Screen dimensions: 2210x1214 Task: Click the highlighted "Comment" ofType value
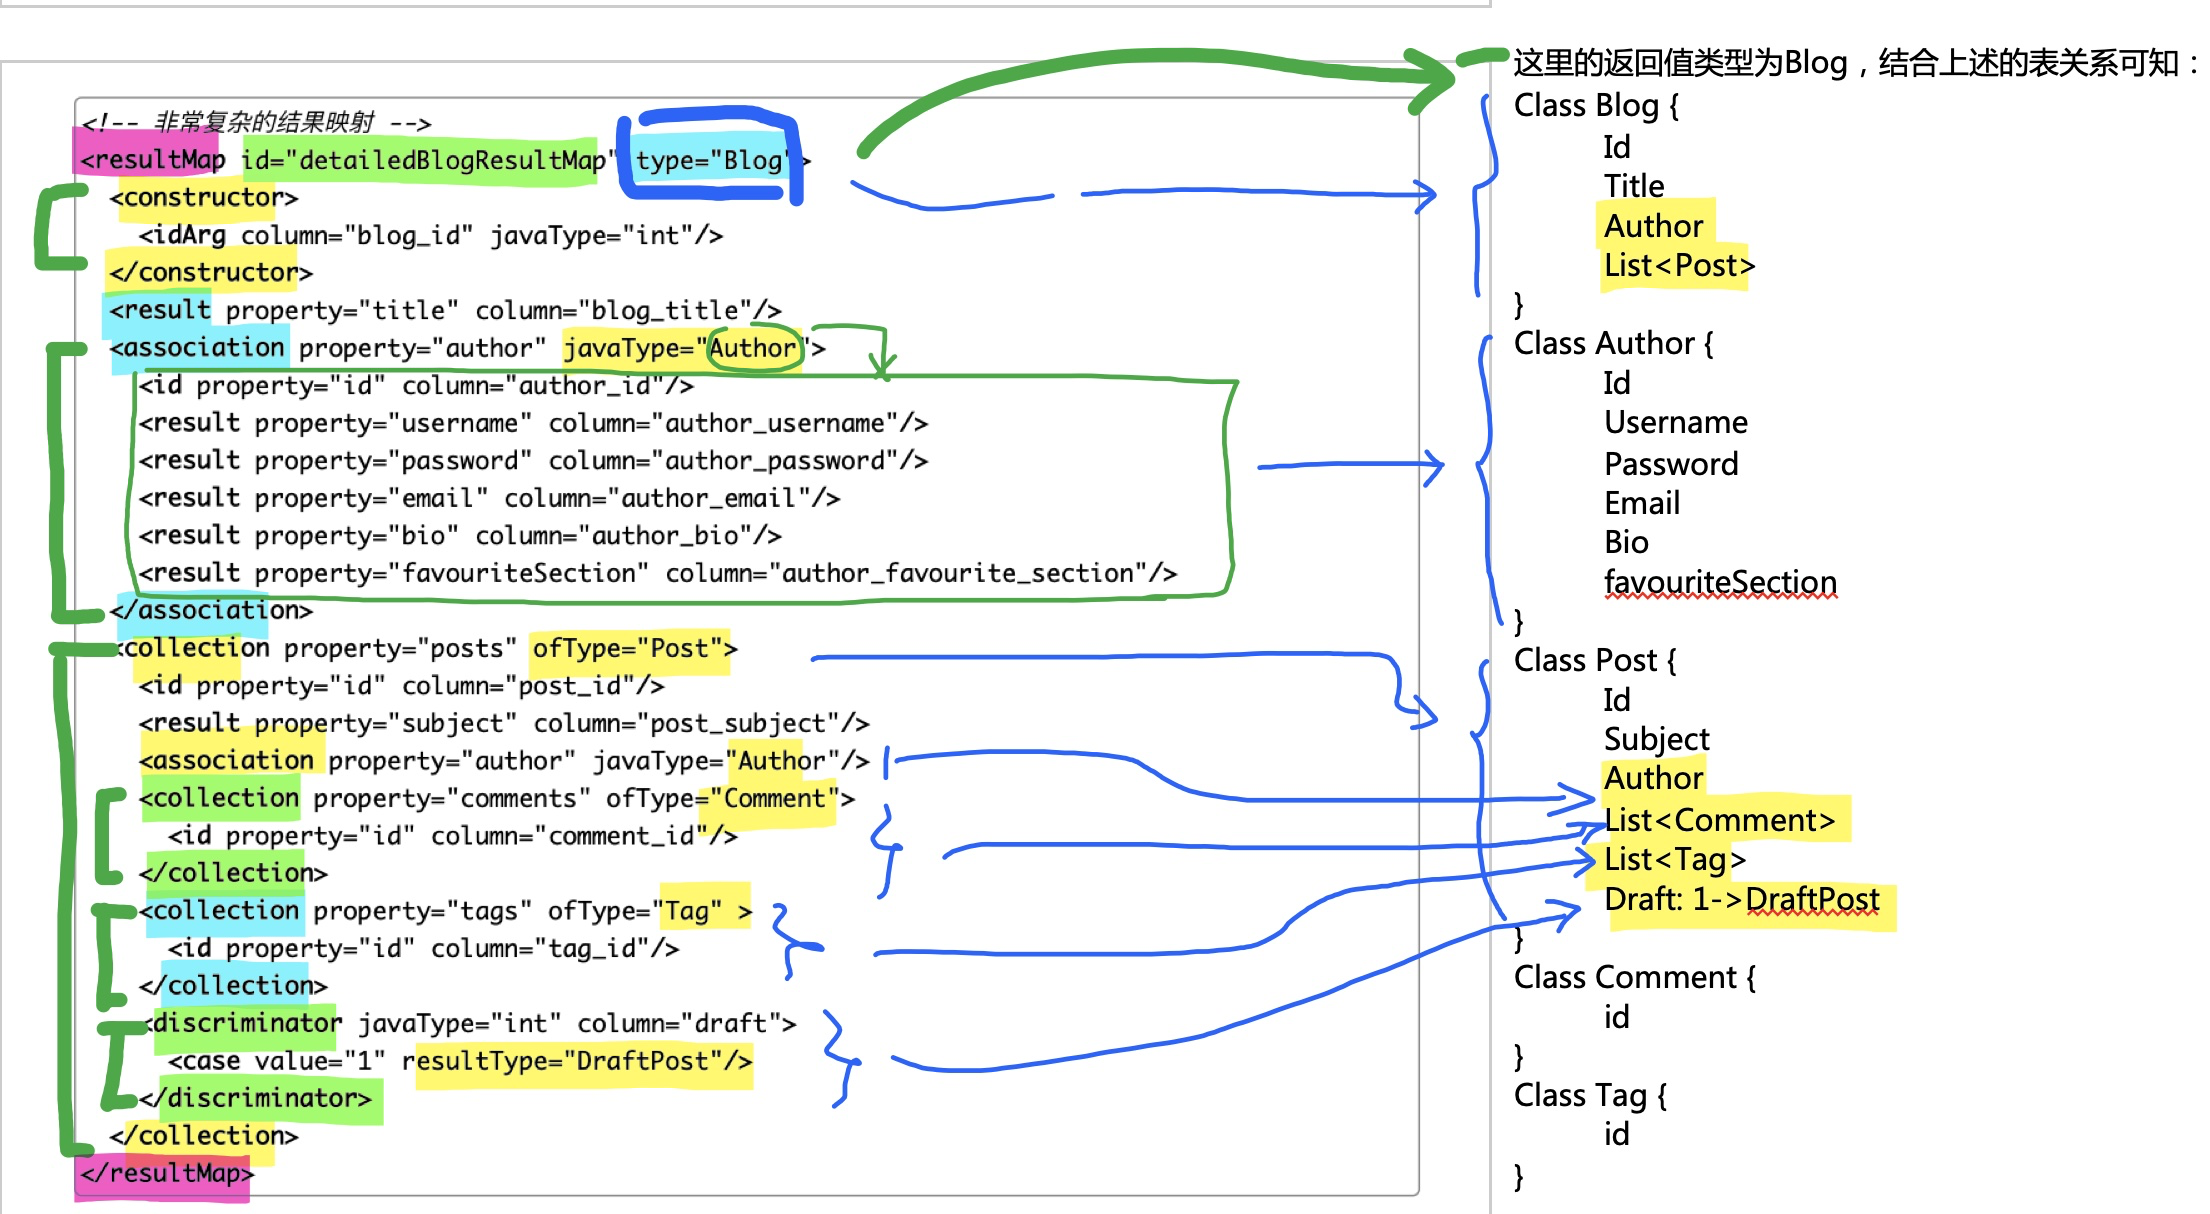point(775,798)
